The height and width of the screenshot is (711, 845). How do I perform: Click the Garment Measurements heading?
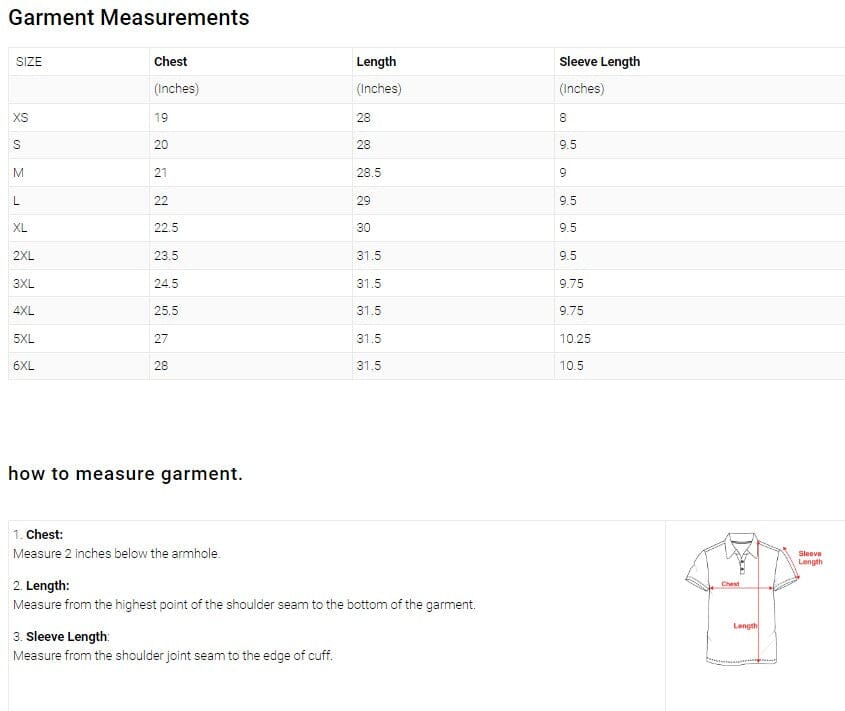[x=129, y=18]
